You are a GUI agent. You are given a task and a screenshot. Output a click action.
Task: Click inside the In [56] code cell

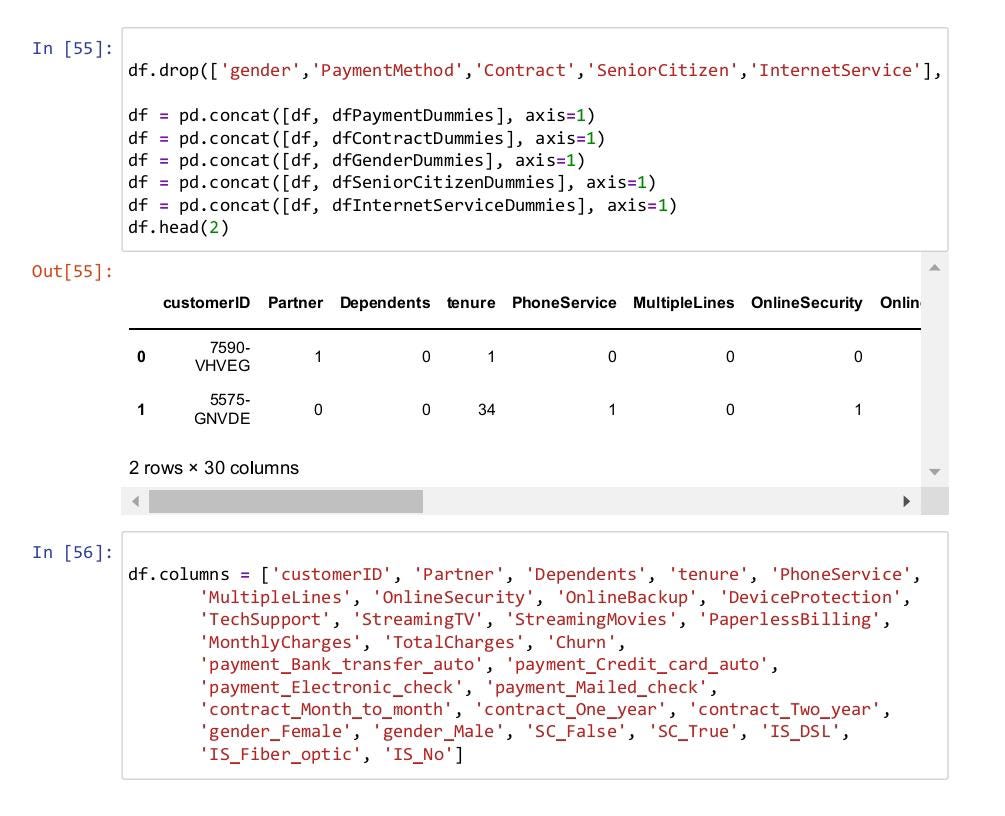[500, 665]
